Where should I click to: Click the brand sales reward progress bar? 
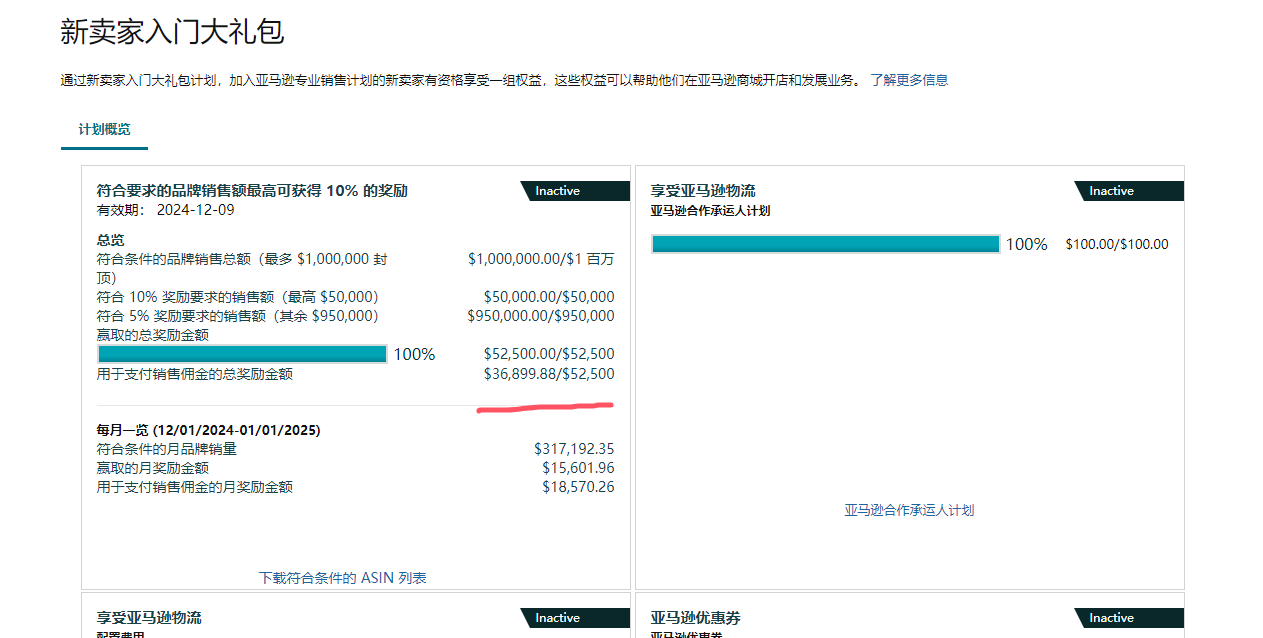coord(242,354)
